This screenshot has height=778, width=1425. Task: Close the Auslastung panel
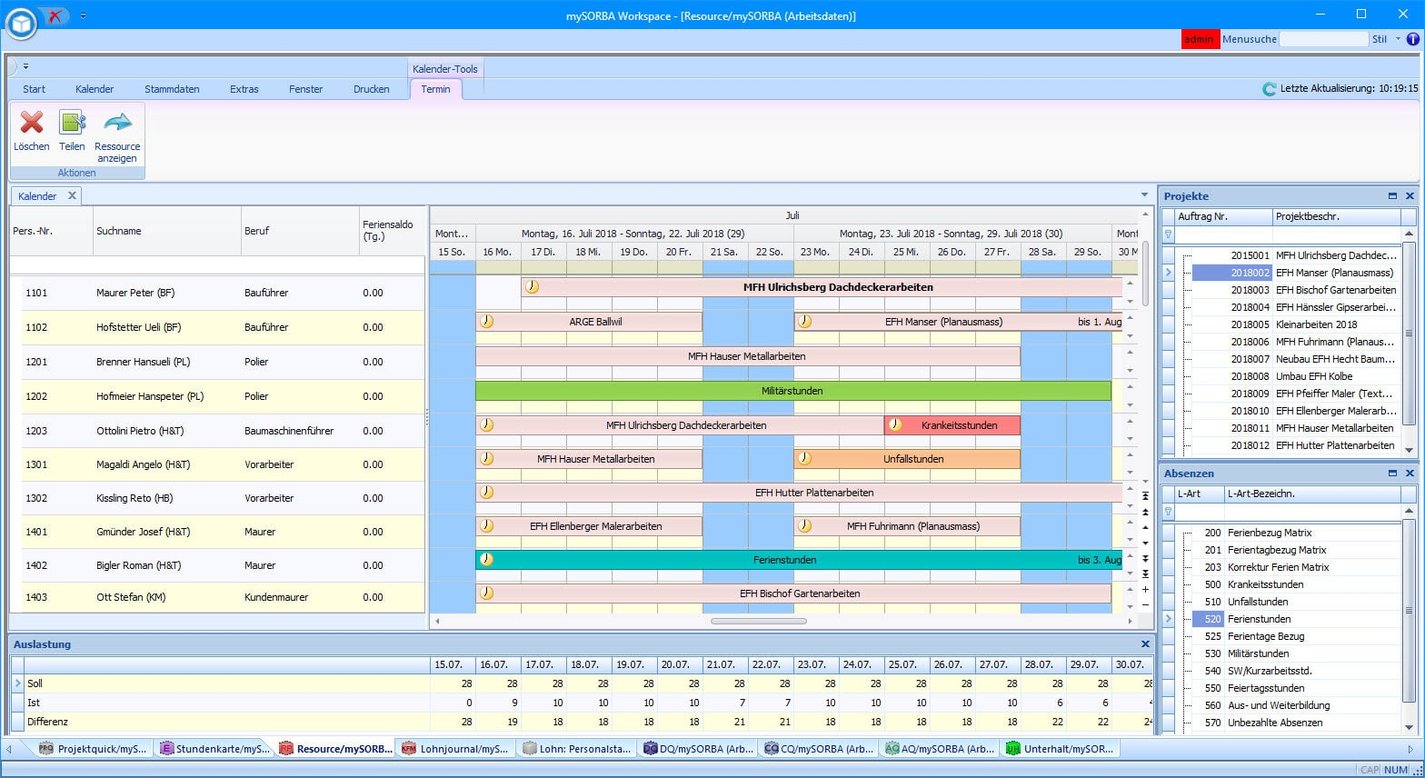[x=1145, y=644]
